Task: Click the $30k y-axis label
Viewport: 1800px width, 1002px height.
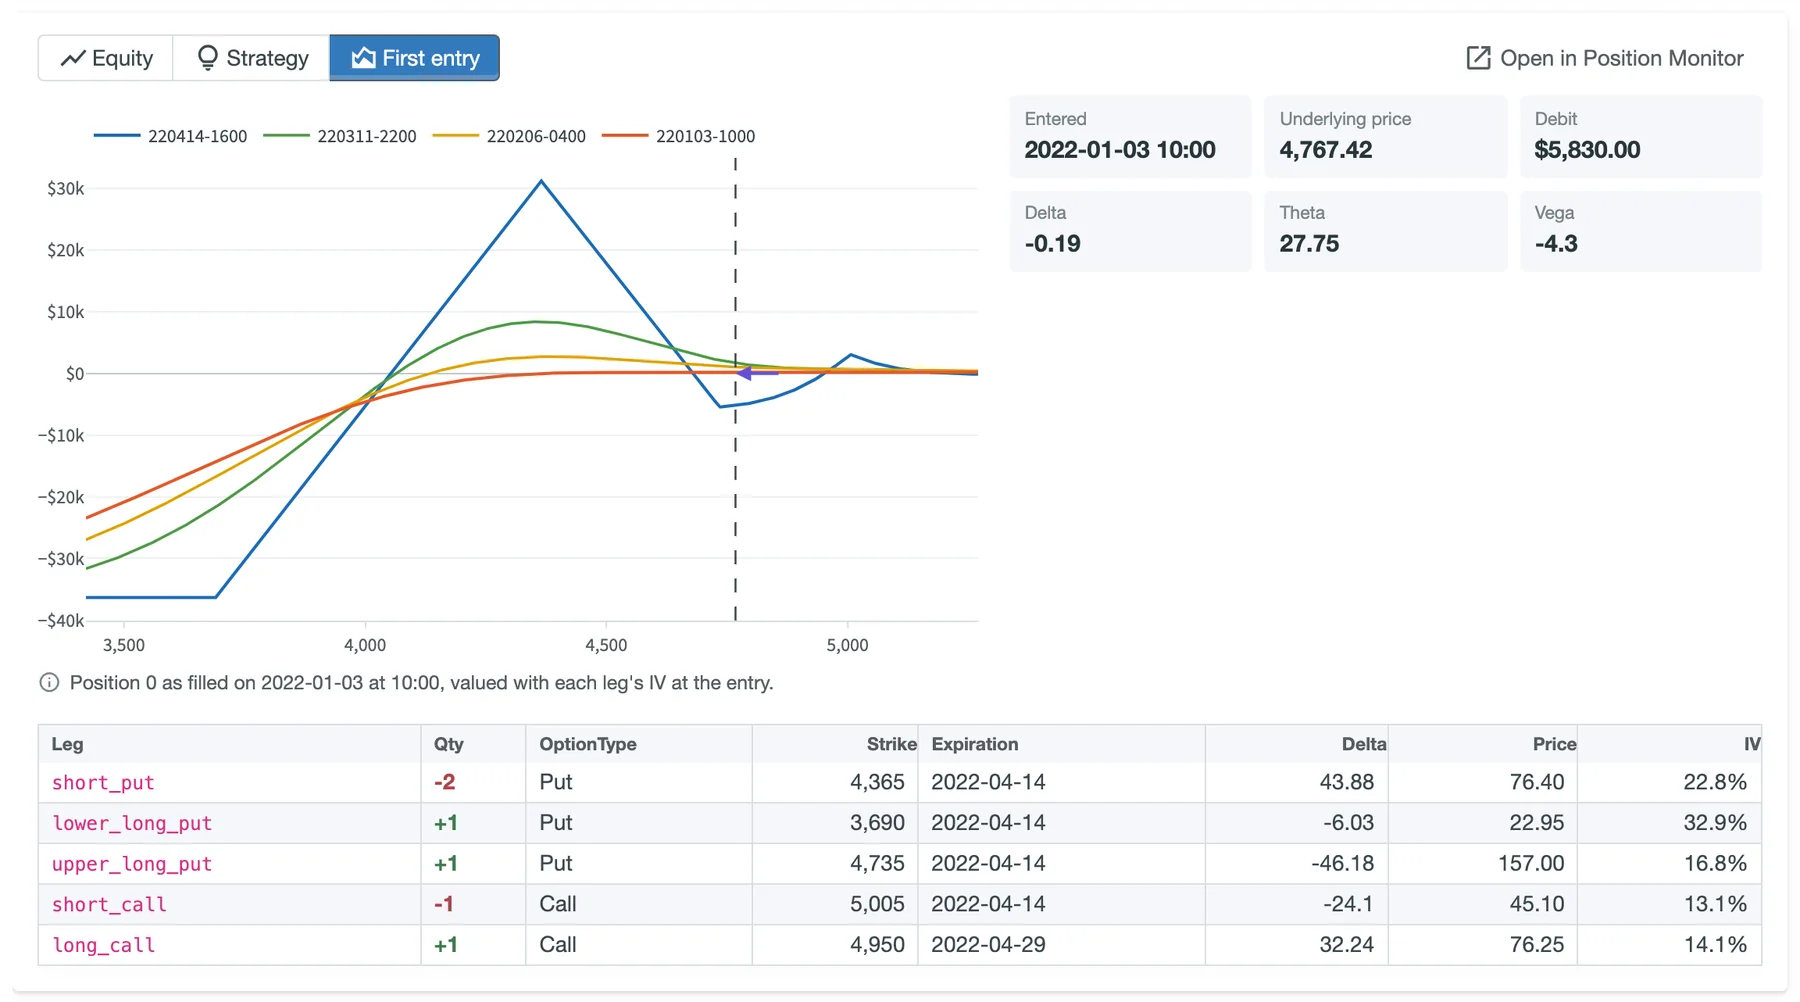Action: (66, 189)
